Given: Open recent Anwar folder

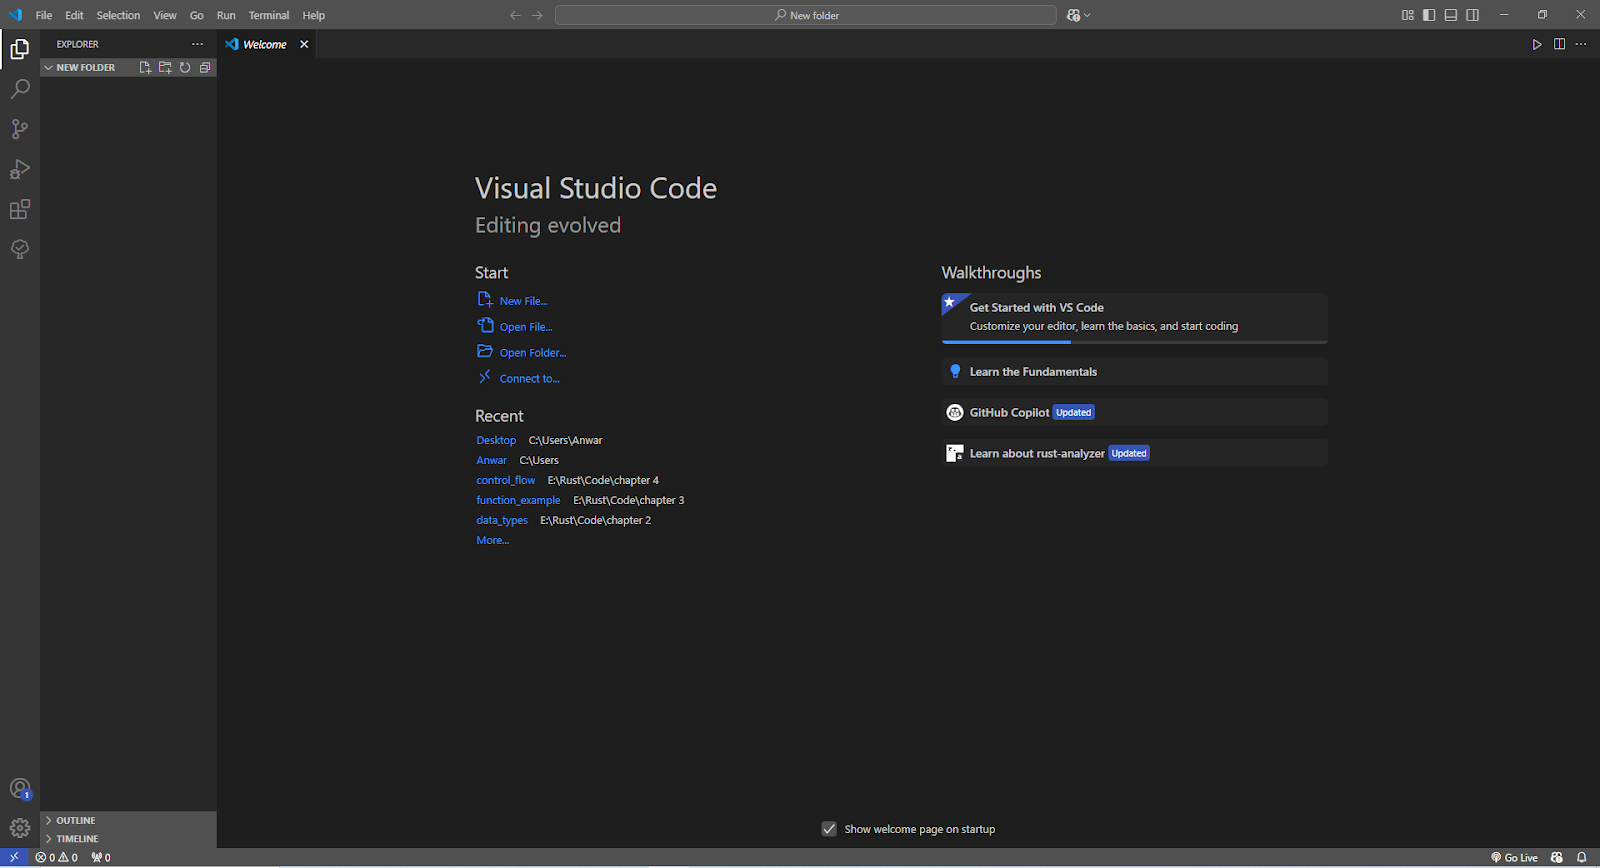Looking at the screenshot, I should click(491, 460).
